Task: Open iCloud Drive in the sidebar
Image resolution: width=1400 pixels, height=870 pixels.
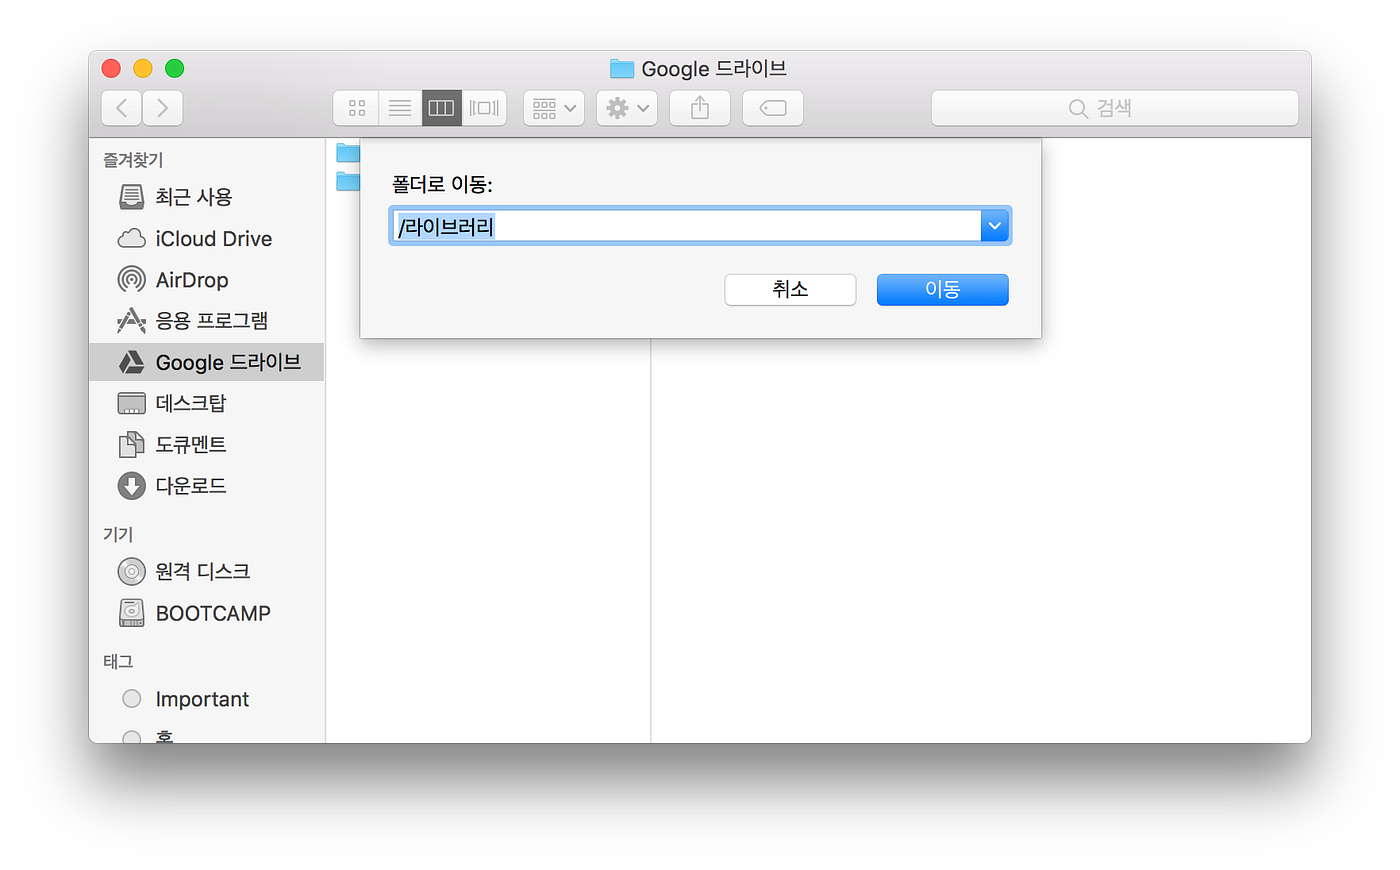Action: [x=206, y=238]
